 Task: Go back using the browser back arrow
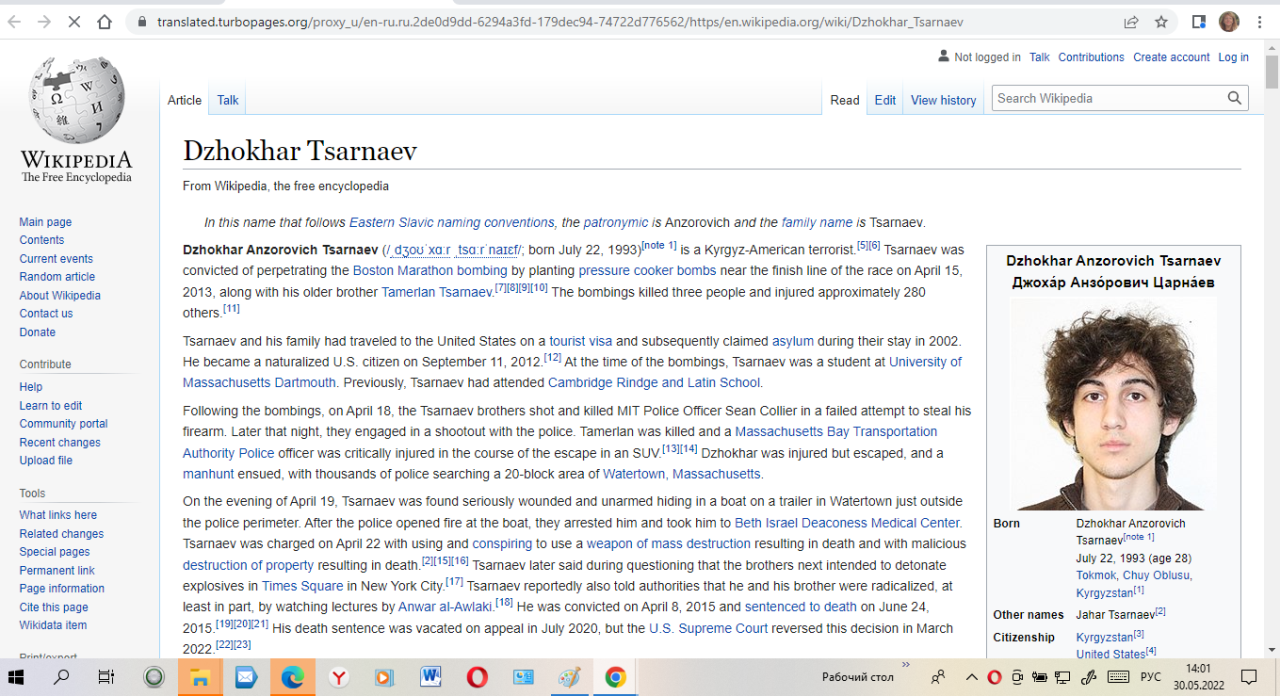pyautogui.click(x=16, y=22)
